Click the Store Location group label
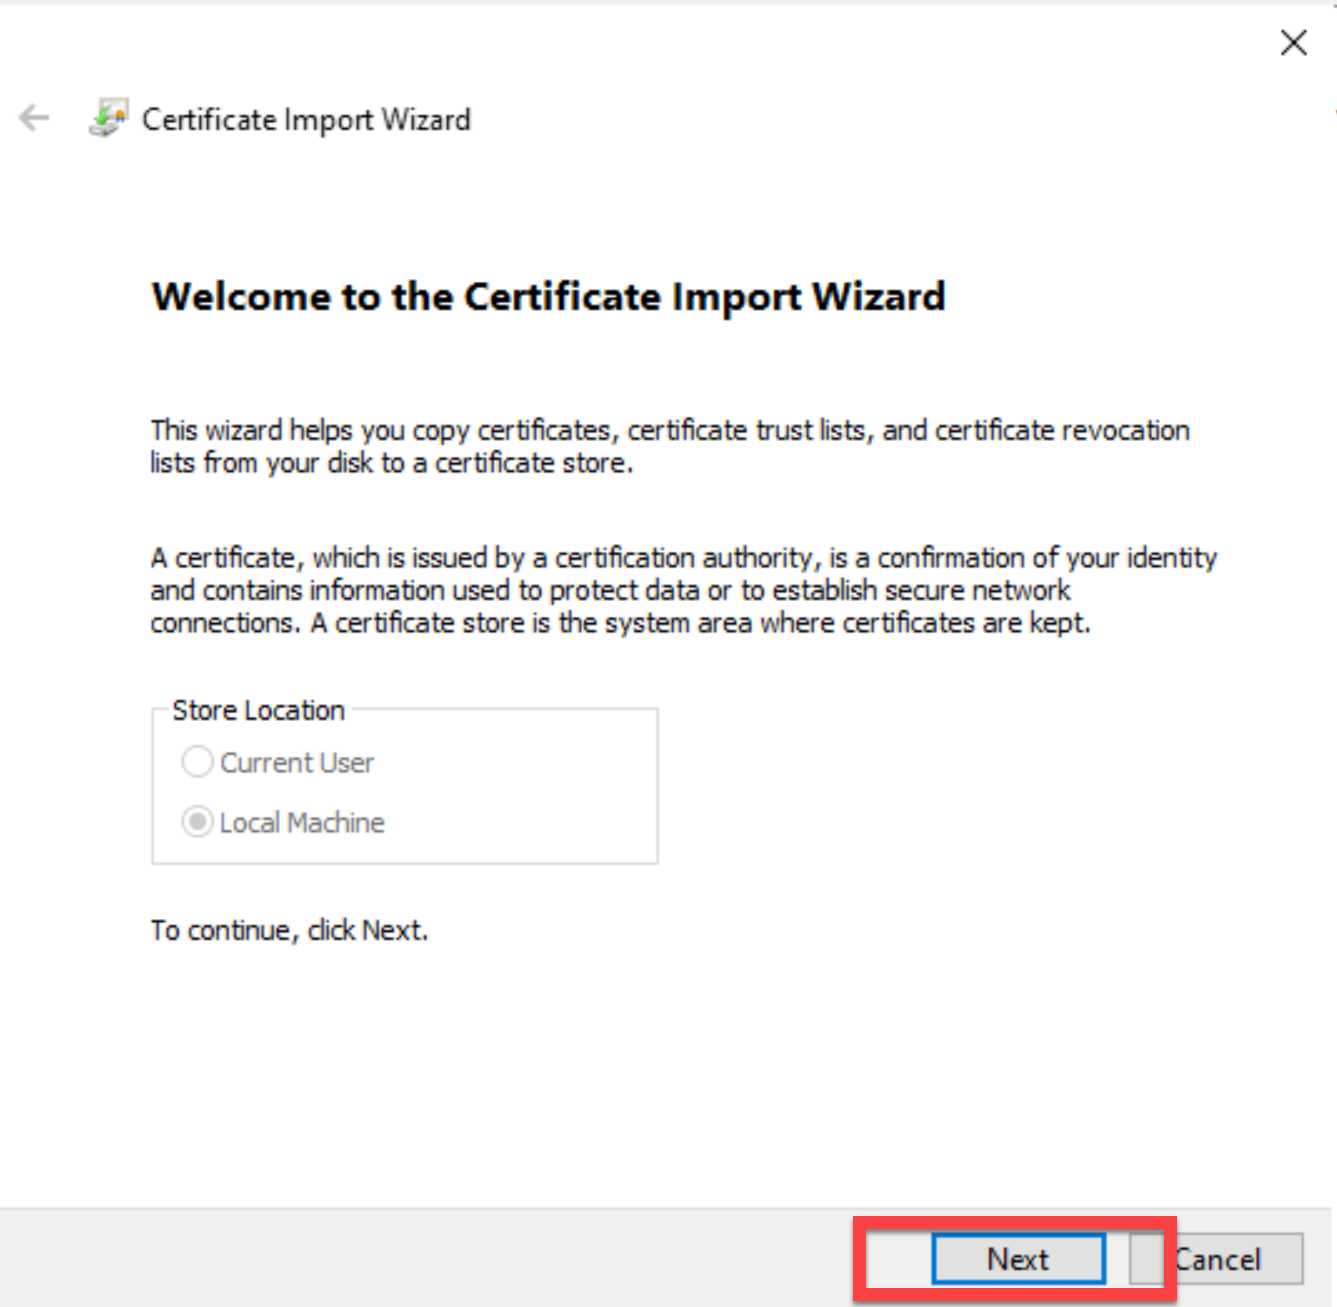The height and width of the screenshot is (1307, 1337). tap(258, 710)
